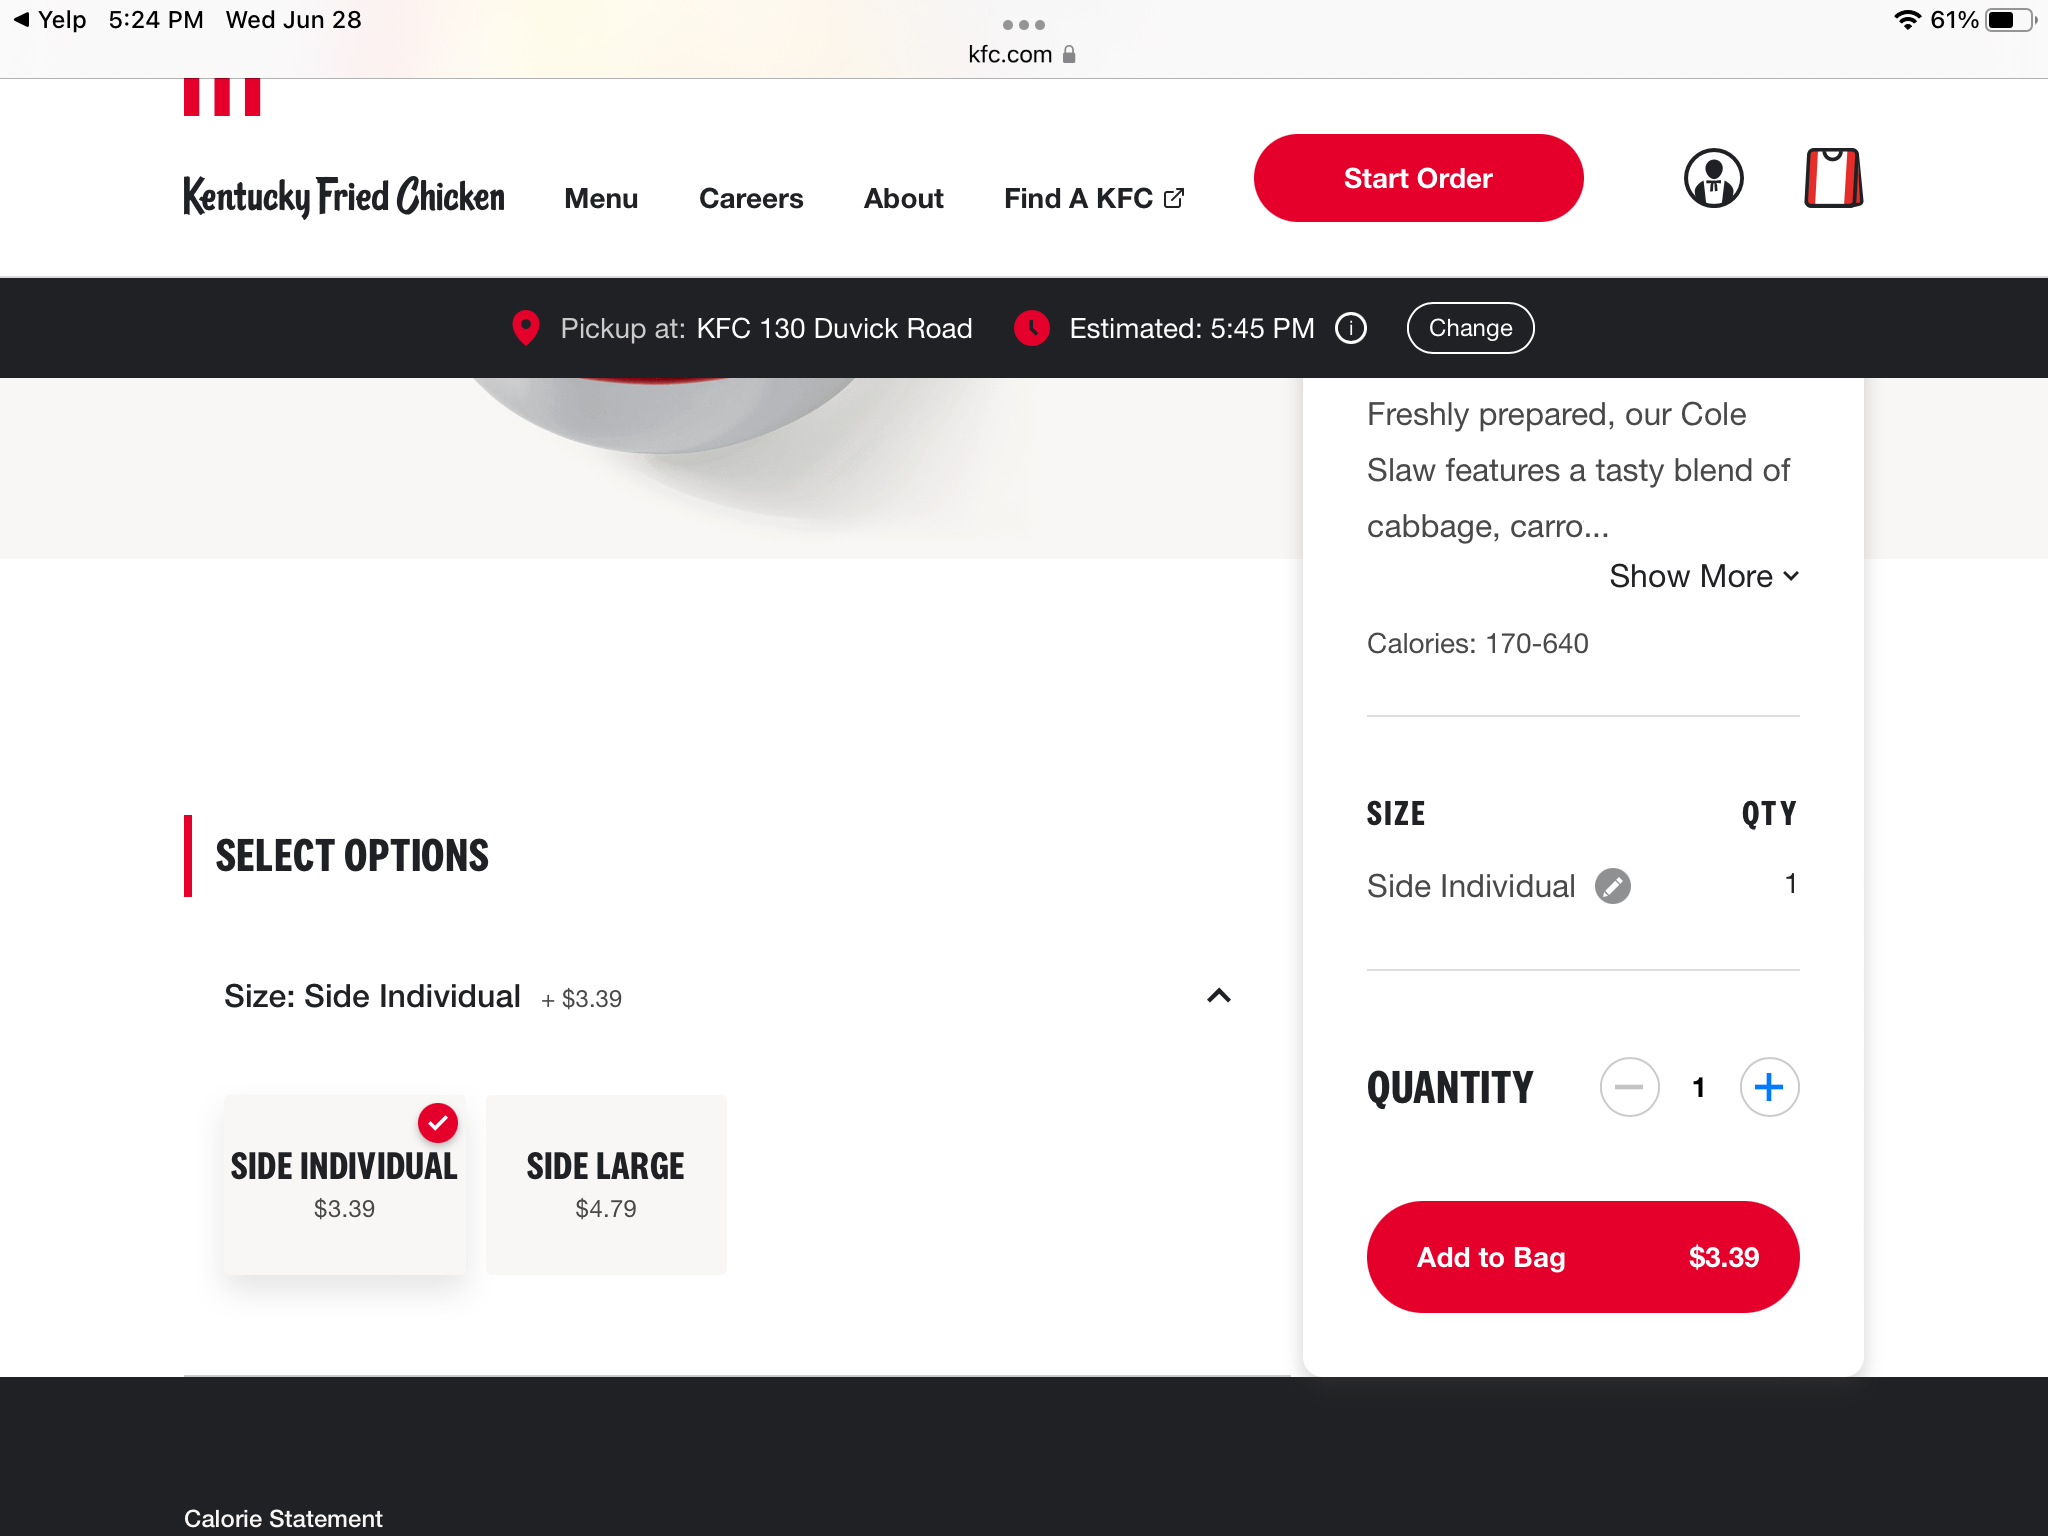Open the user account profile icon
This screenshot has width=2048, height=1536.
pyautogui.click(x=1713, y=179)
